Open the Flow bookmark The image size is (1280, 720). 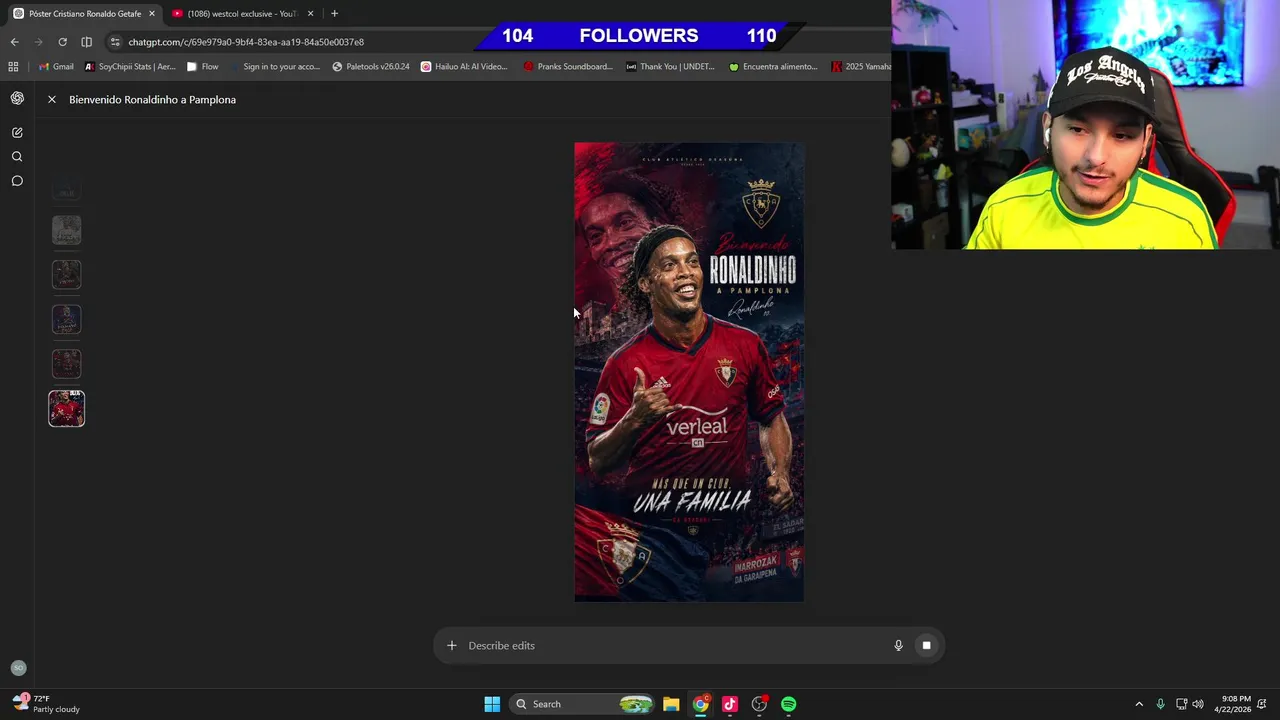click(202, 67)
